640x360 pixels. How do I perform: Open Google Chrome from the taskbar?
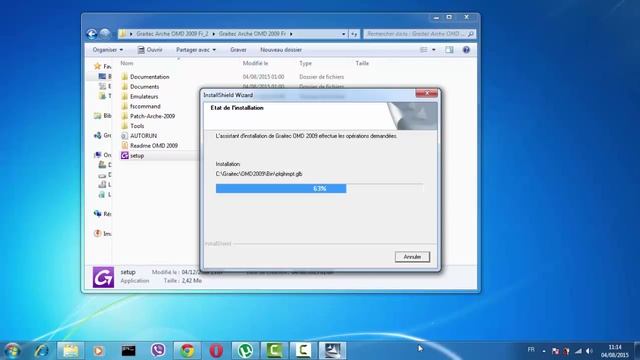pos(187,351)
